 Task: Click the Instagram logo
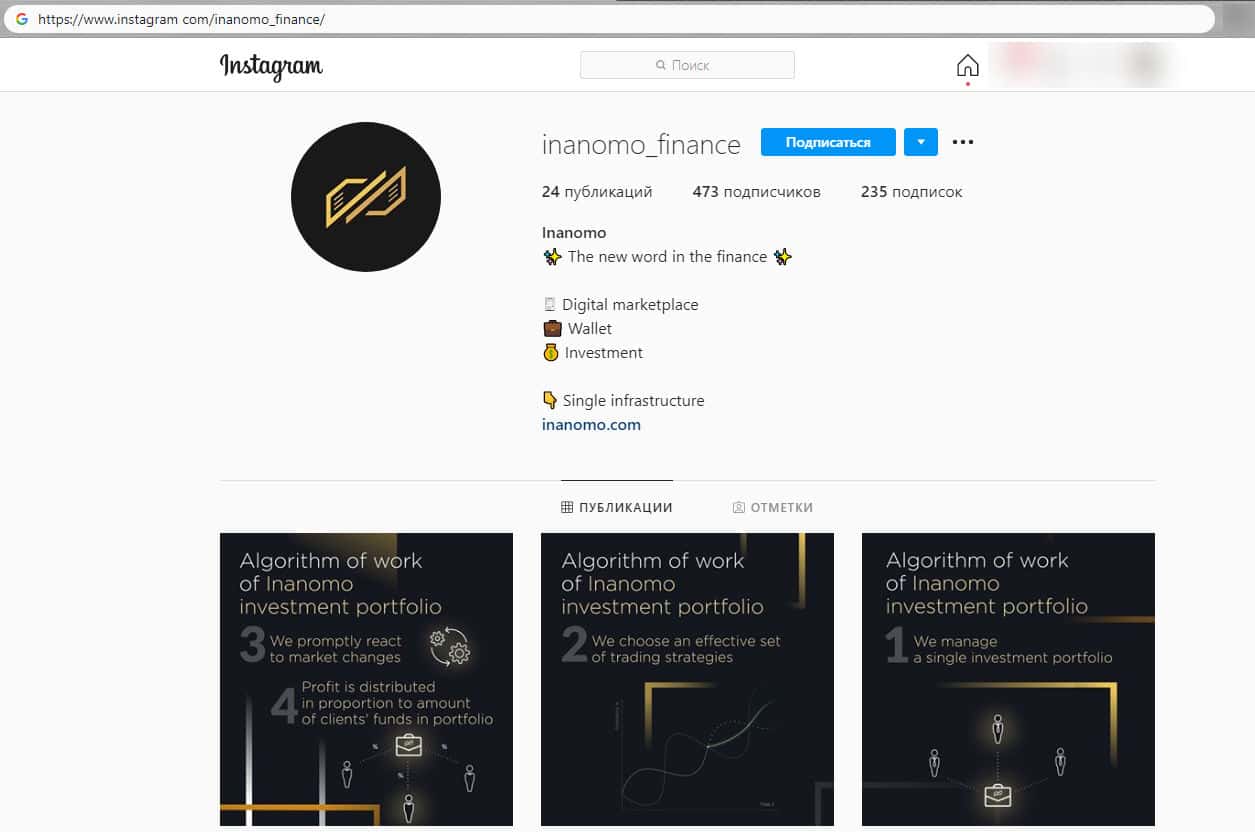point(271,66)
